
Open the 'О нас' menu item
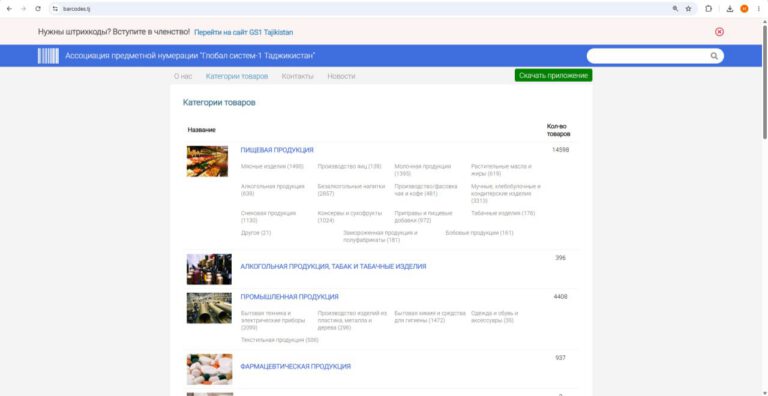(x=183, y=76)
